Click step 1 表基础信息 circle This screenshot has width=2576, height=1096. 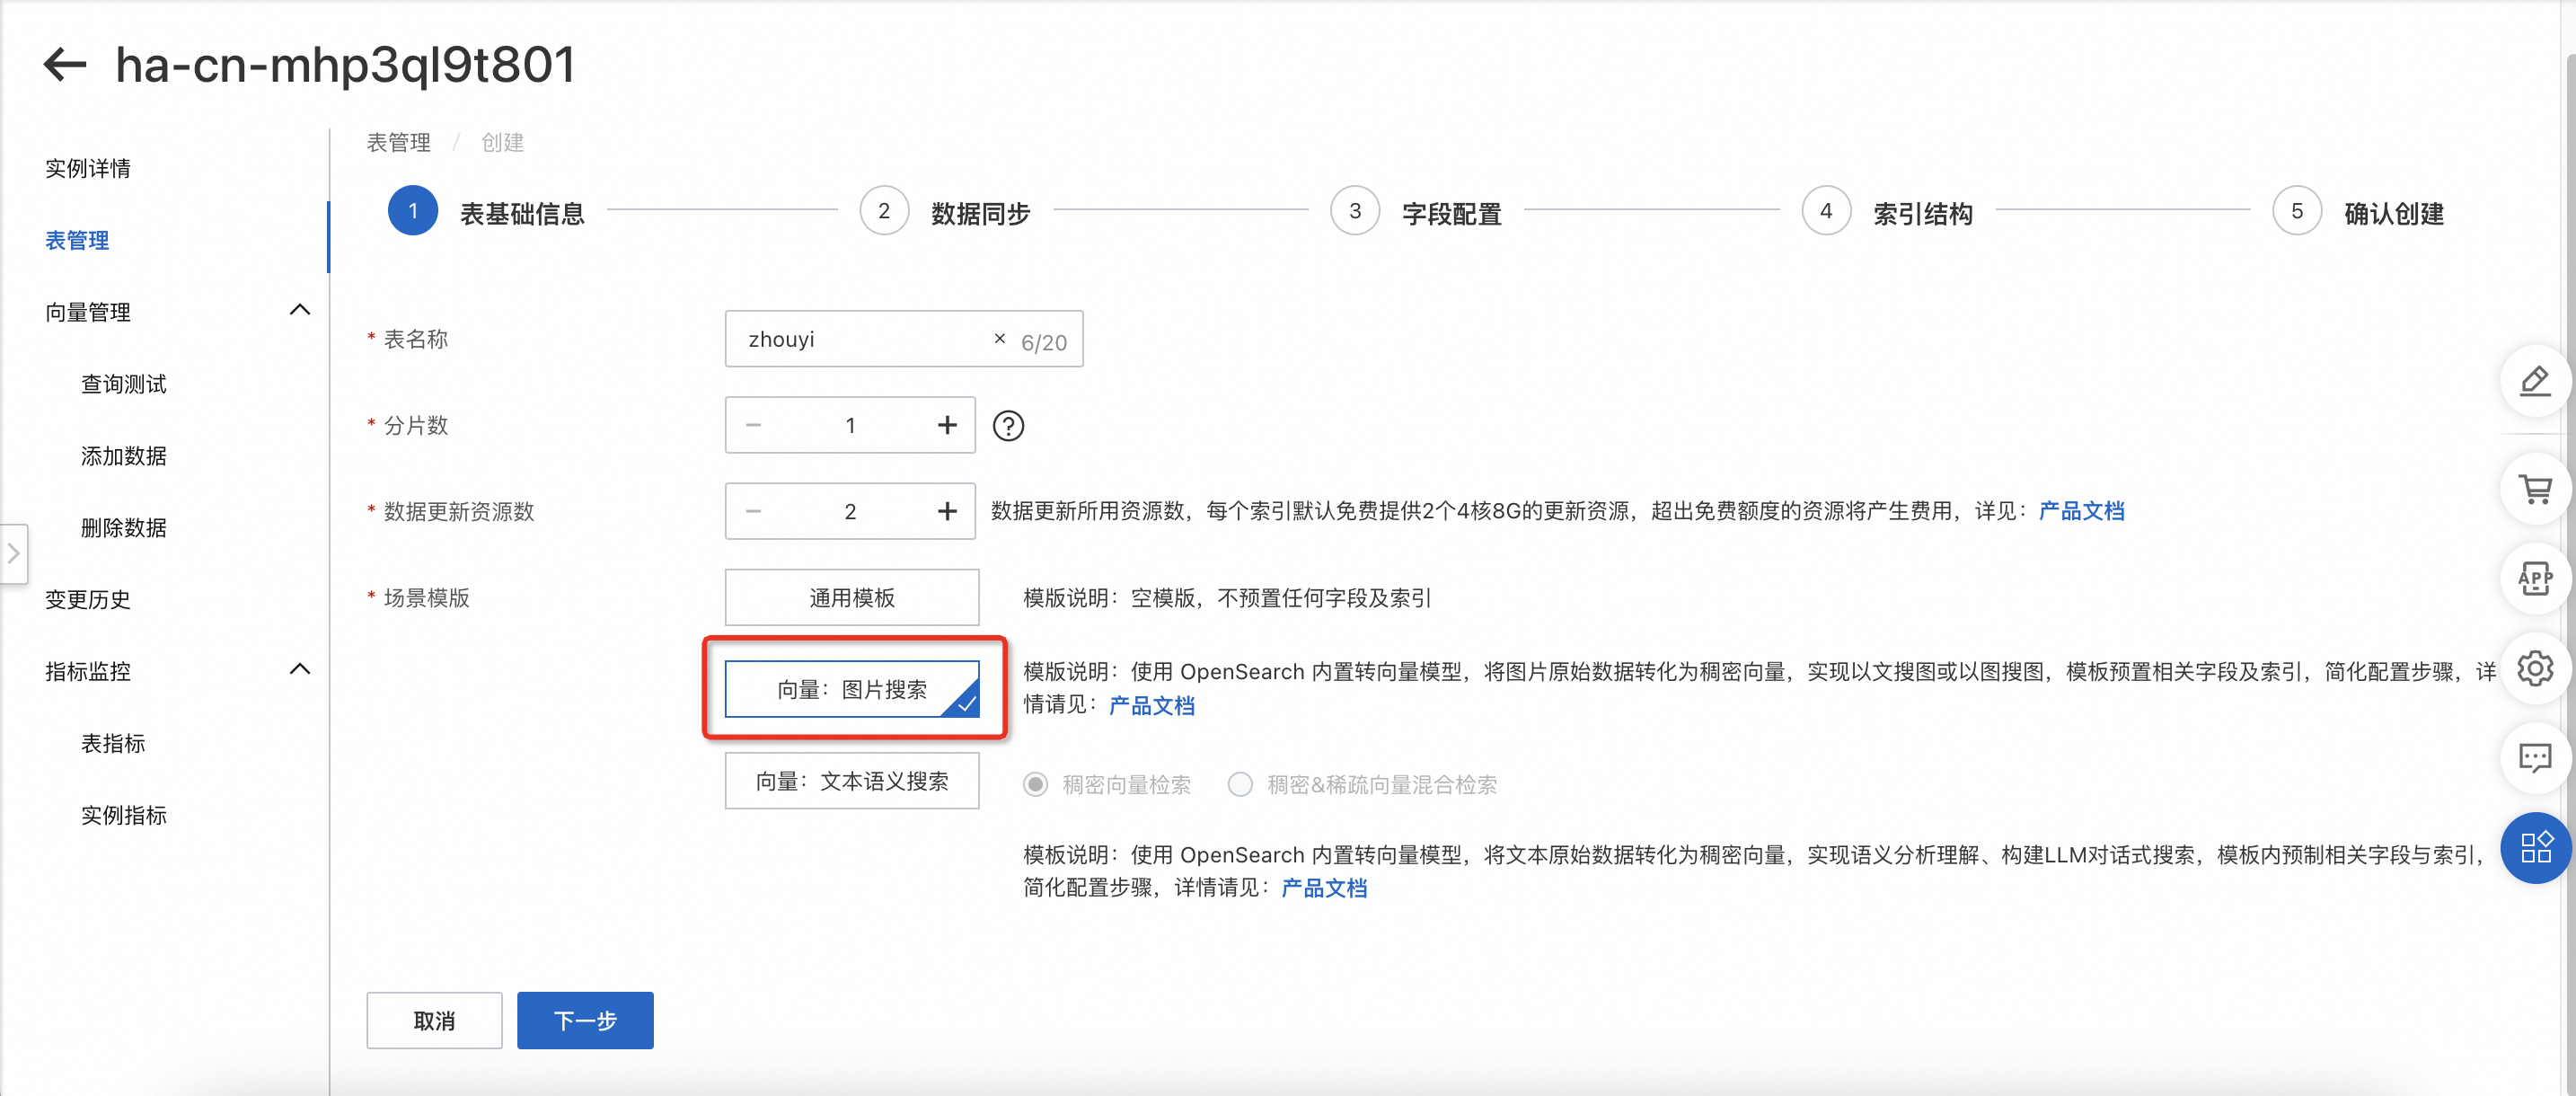tap(413, 211)
